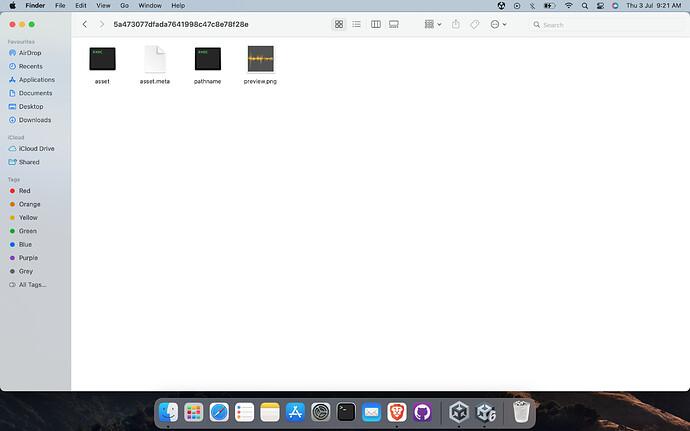Open Terminal from the Dock

[x=346, y=413]
